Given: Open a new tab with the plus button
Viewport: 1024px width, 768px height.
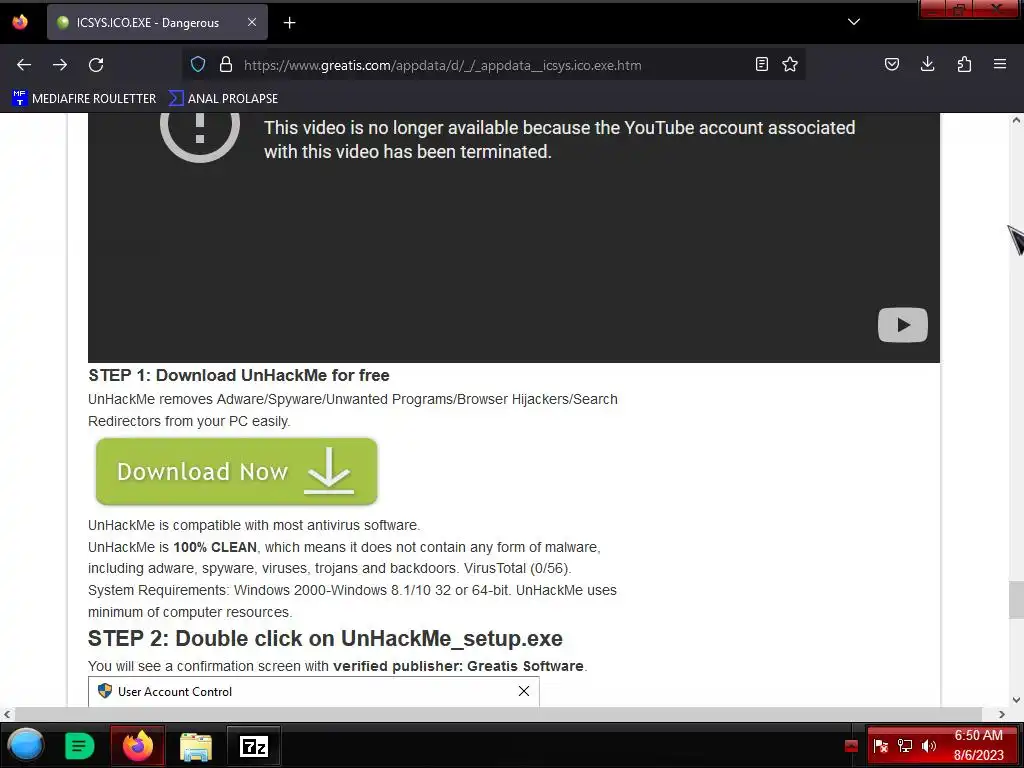Looking at the screenshot, I should click(289, 23).
